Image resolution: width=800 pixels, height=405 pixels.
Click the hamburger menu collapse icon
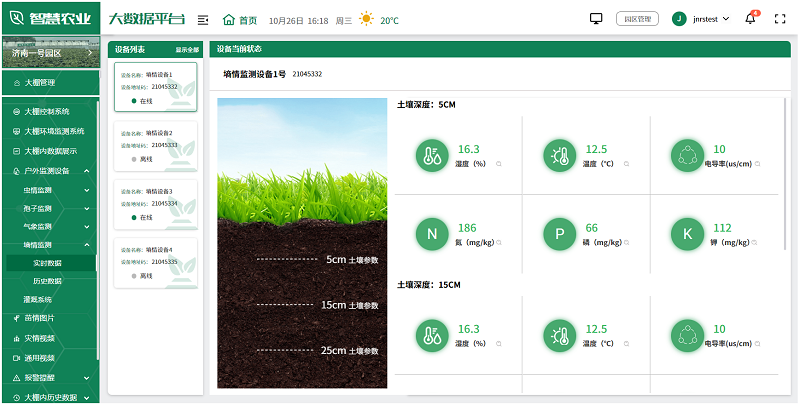click(203, 20)
